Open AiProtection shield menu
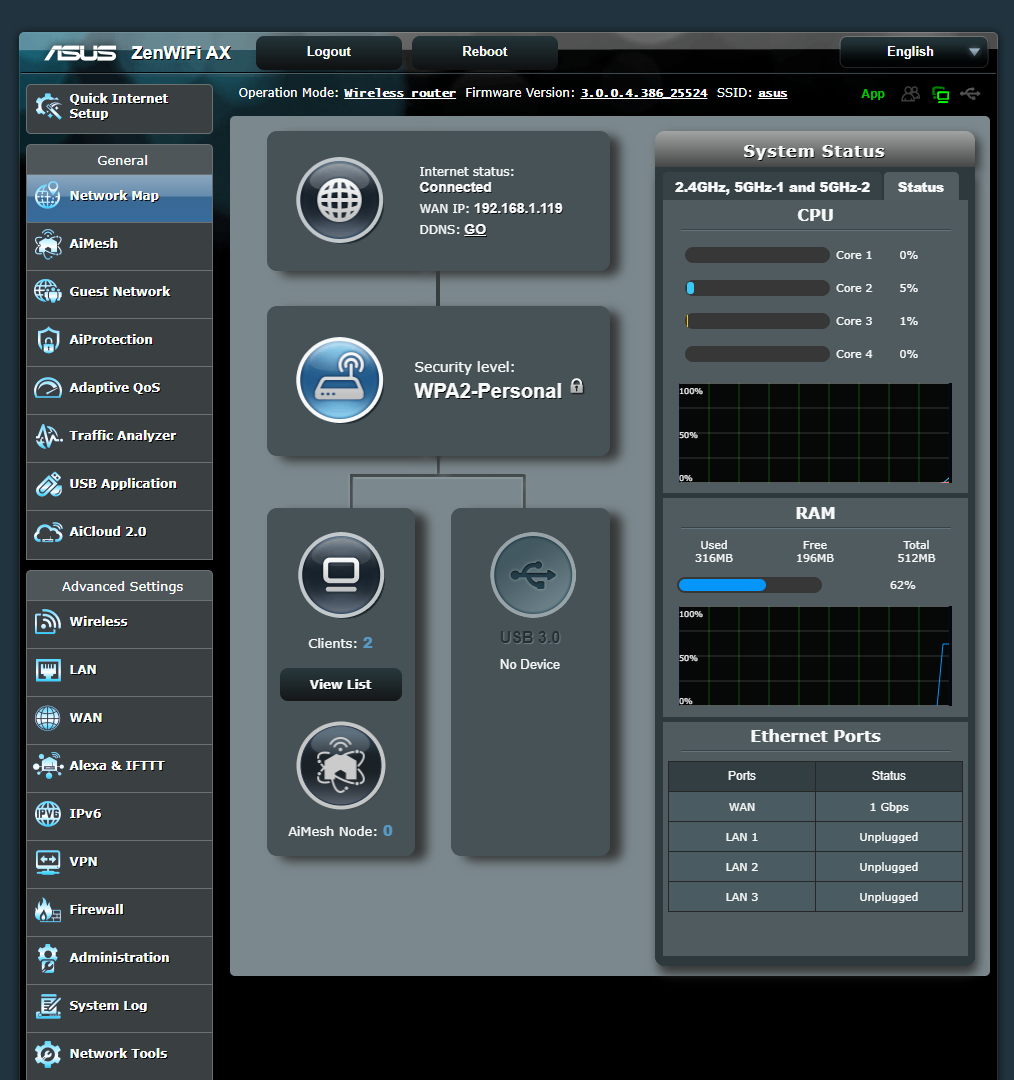Image resolution: width=1014 pixels, height=1080 pixels. click(x=119, y=340)
